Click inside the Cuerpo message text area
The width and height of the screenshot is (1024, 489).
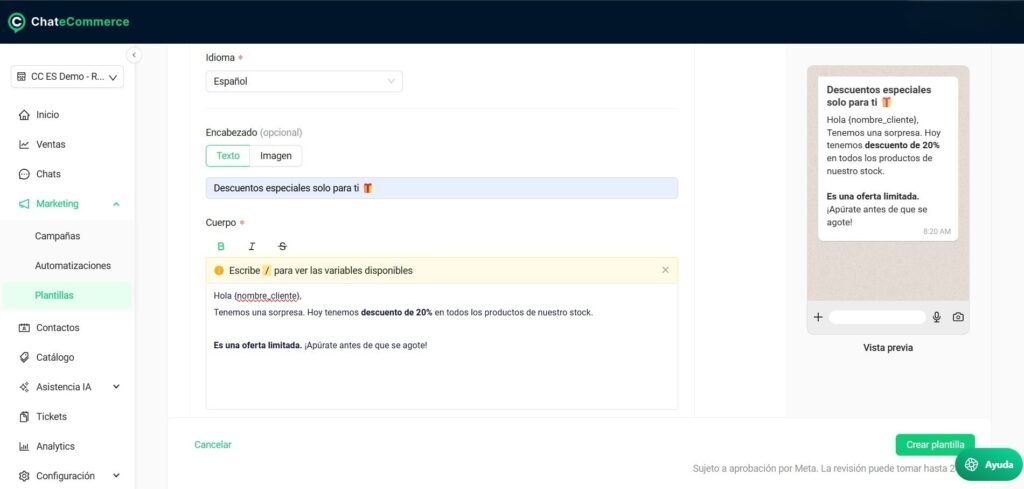point(441,347)
